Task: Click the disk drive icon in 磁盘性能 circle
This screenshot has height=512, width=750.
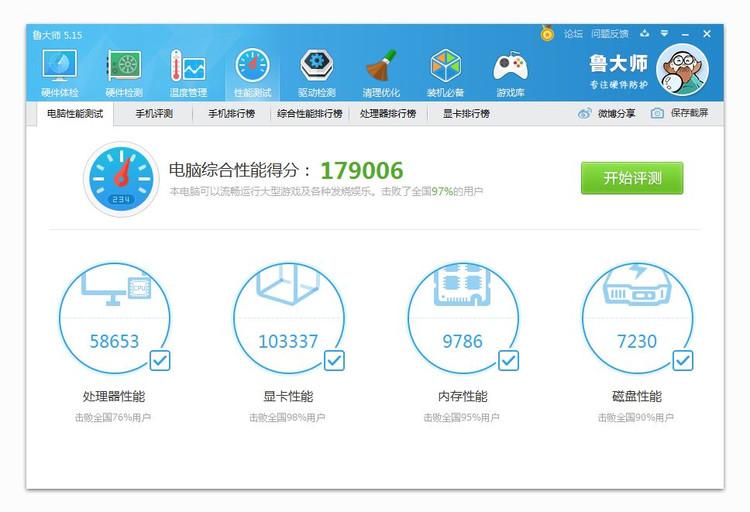Action: [x=637, y=285]
